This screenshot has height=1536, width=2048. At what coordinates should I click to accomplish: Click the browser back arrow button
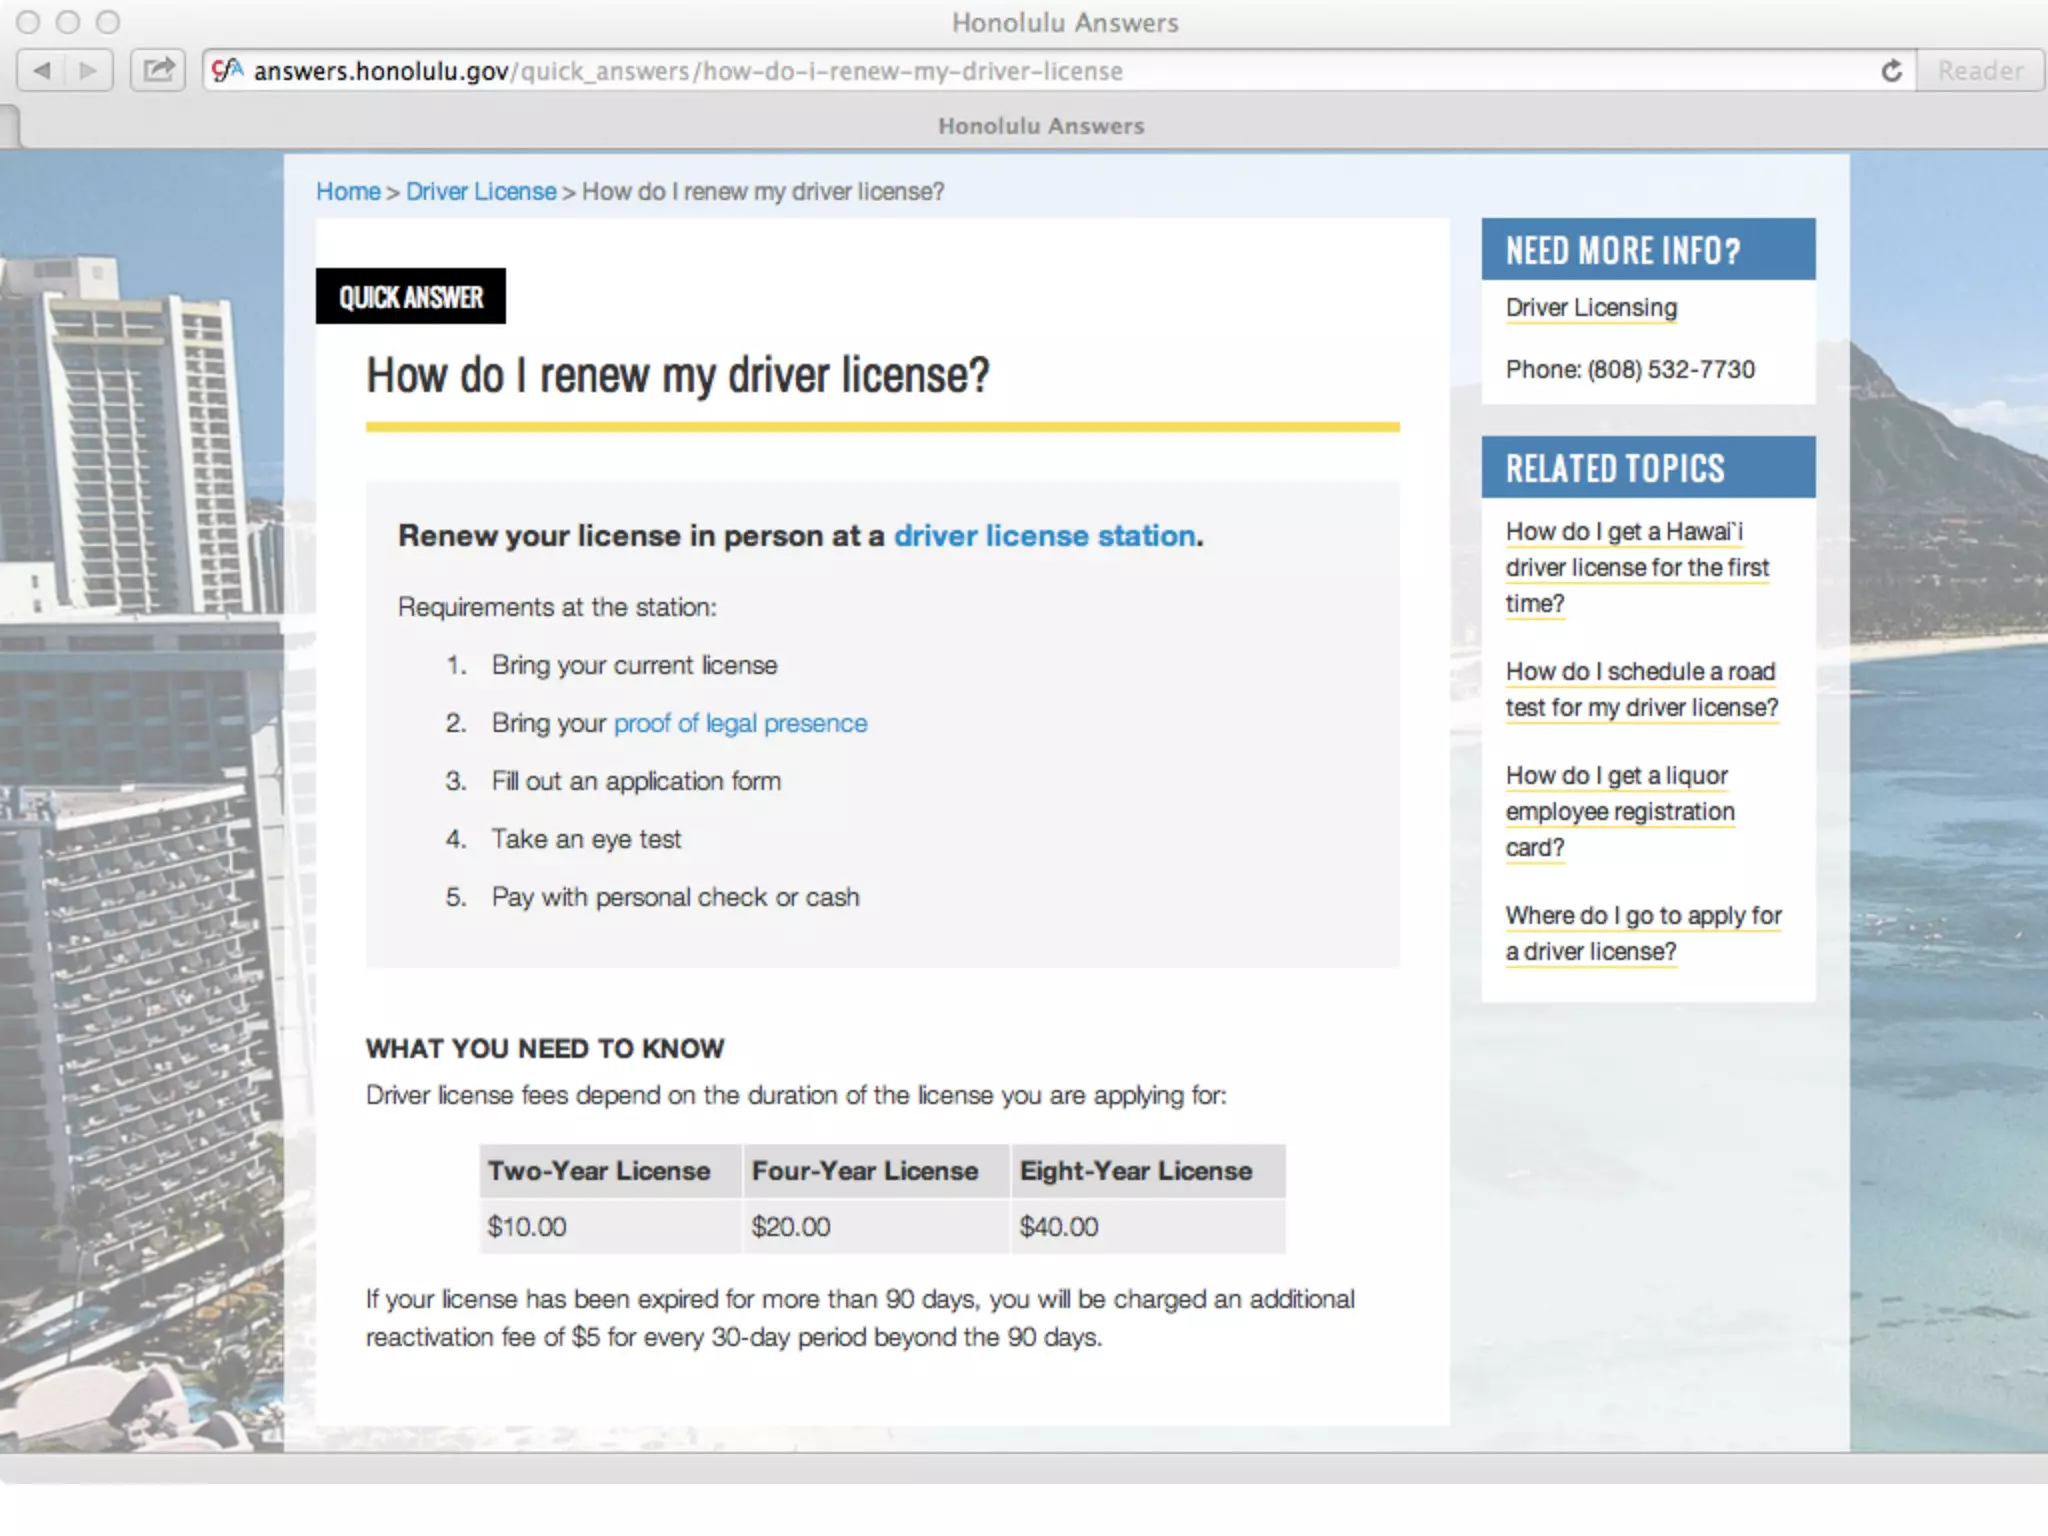[x=42, y=71]
